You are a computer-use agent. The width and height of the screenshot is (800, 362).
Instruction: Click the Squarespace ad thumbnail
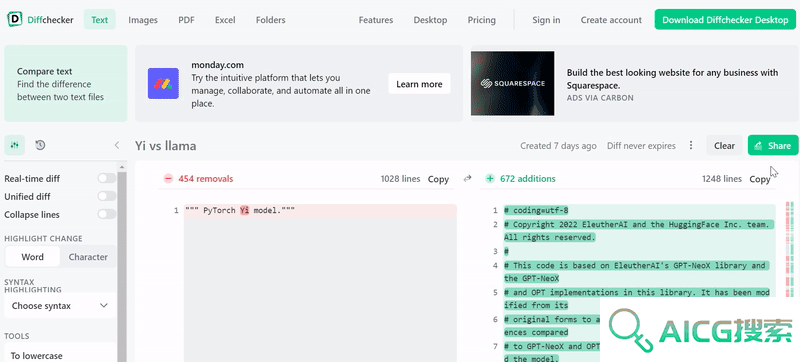512,83
